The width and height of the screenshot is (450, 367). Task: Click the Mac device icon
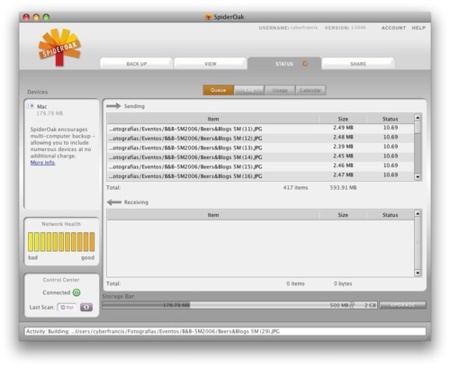(x=31, y=106)
